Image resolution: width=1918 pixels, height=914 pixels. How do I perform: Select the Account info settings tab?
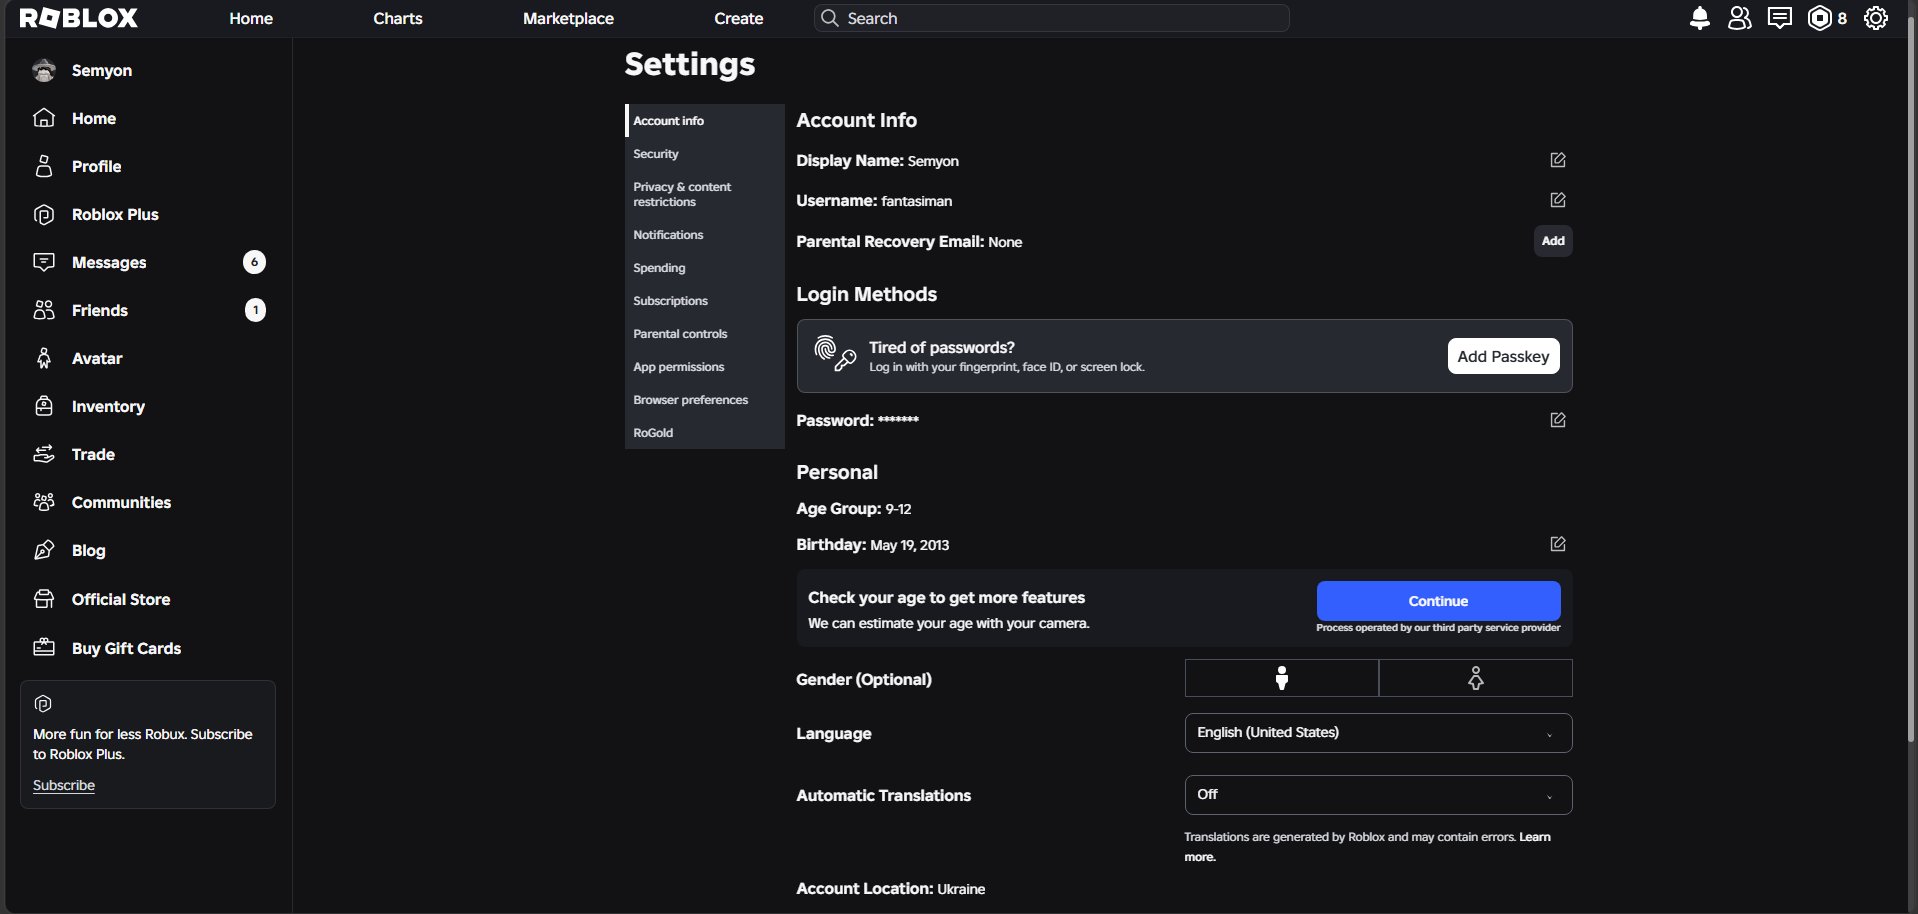(705, 121)
